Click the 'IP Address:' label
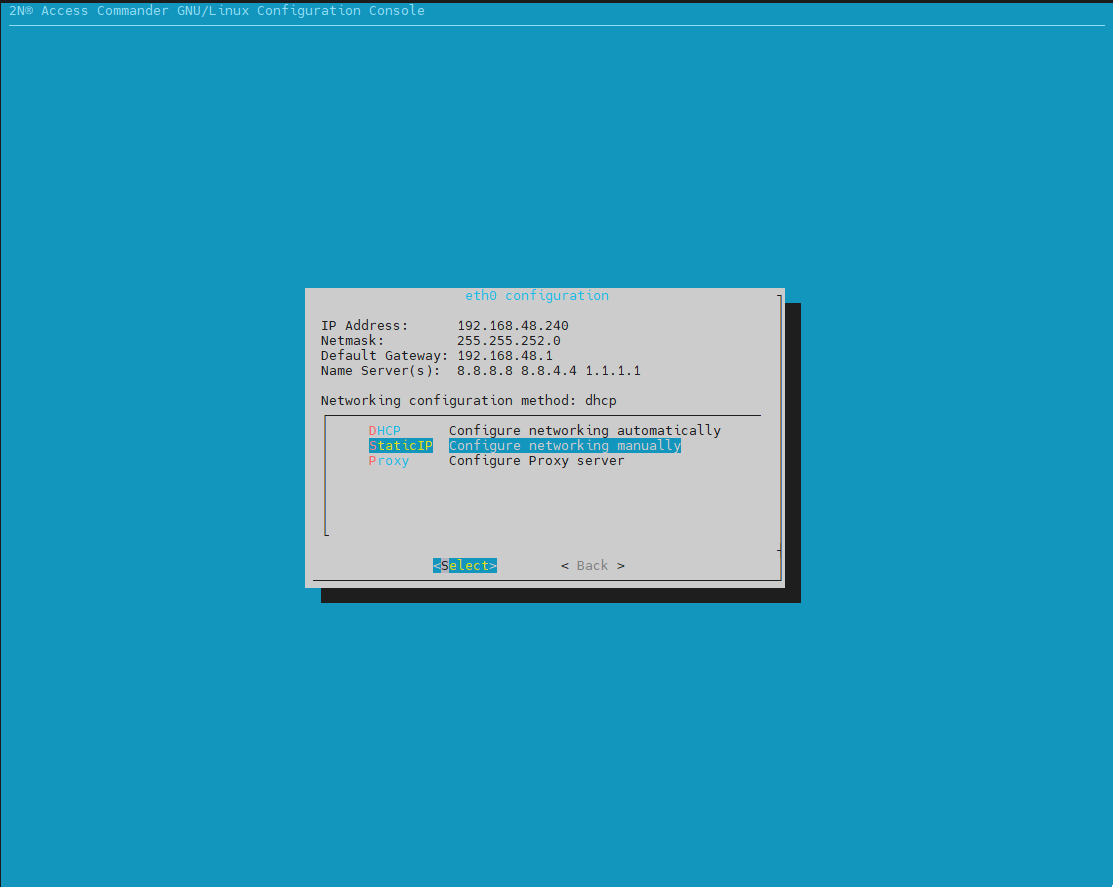Image resolution: width=1113 pixels, height=887 pixels. click(x=365, y=326)
